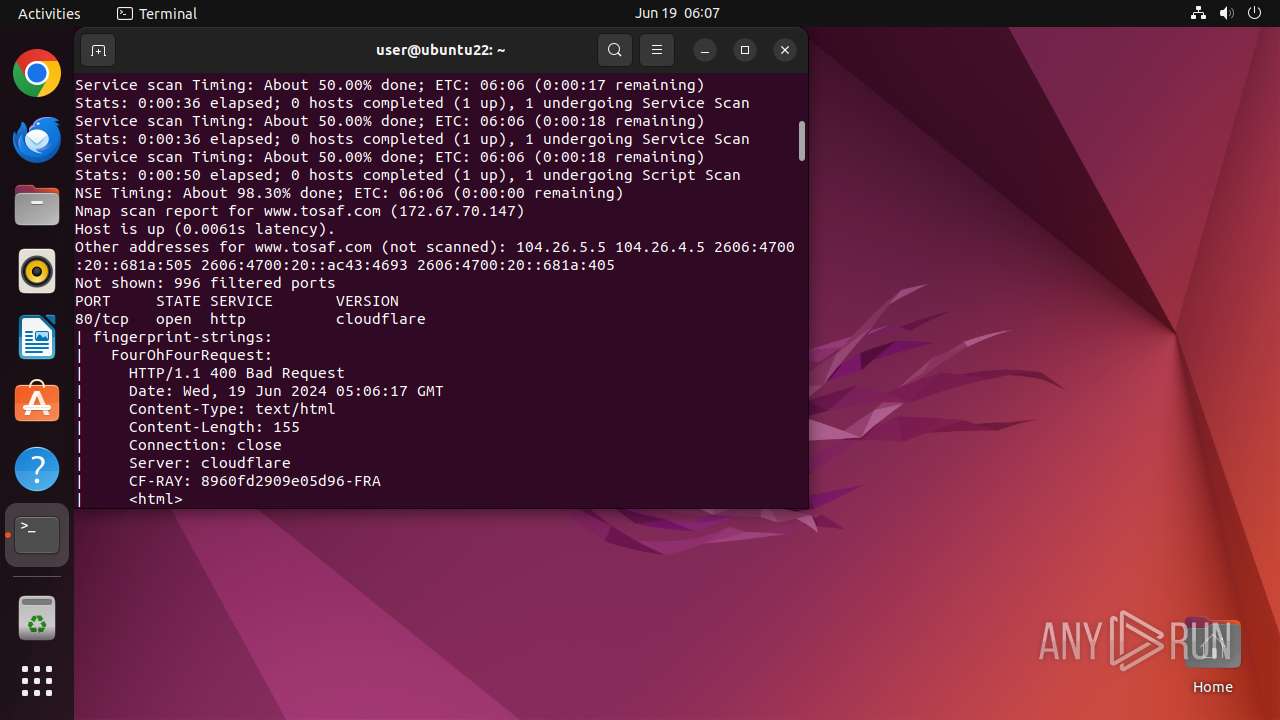The height and width of the screenshot is (720, 1280).
Task: Open LibreOffice Writer from dock
Action: coord(37,337)
